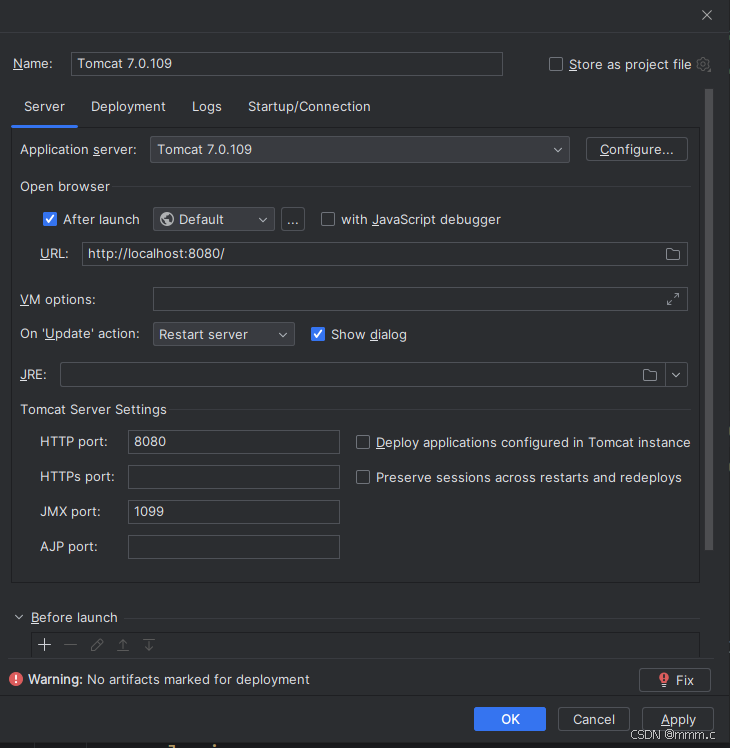Click the gear icon beside Store as project file
730x748 pixels.
pos(704,64)
